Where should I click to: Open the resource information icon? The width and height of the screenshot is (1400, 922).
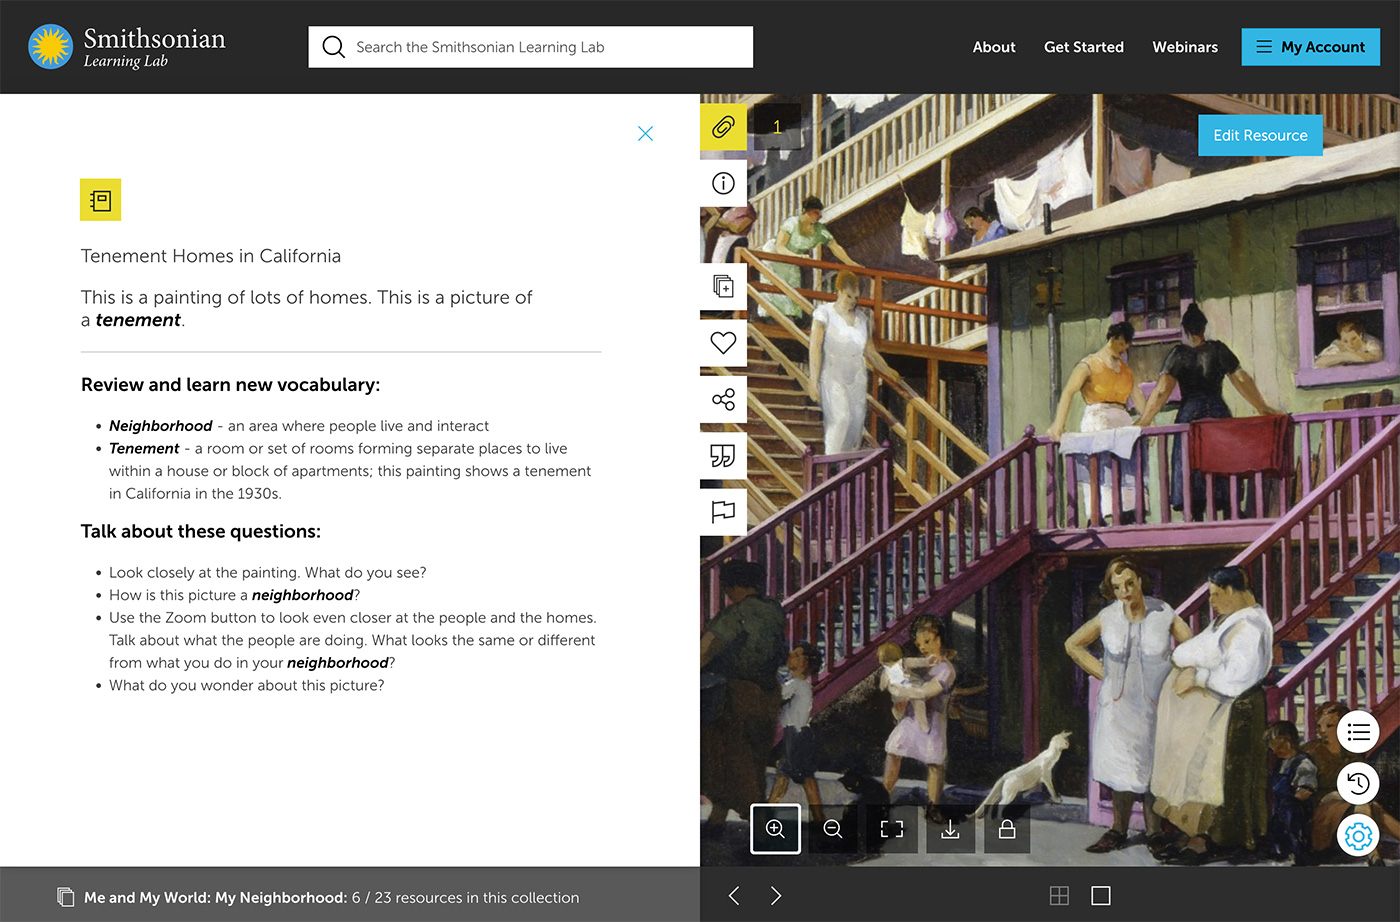[723, 183]
